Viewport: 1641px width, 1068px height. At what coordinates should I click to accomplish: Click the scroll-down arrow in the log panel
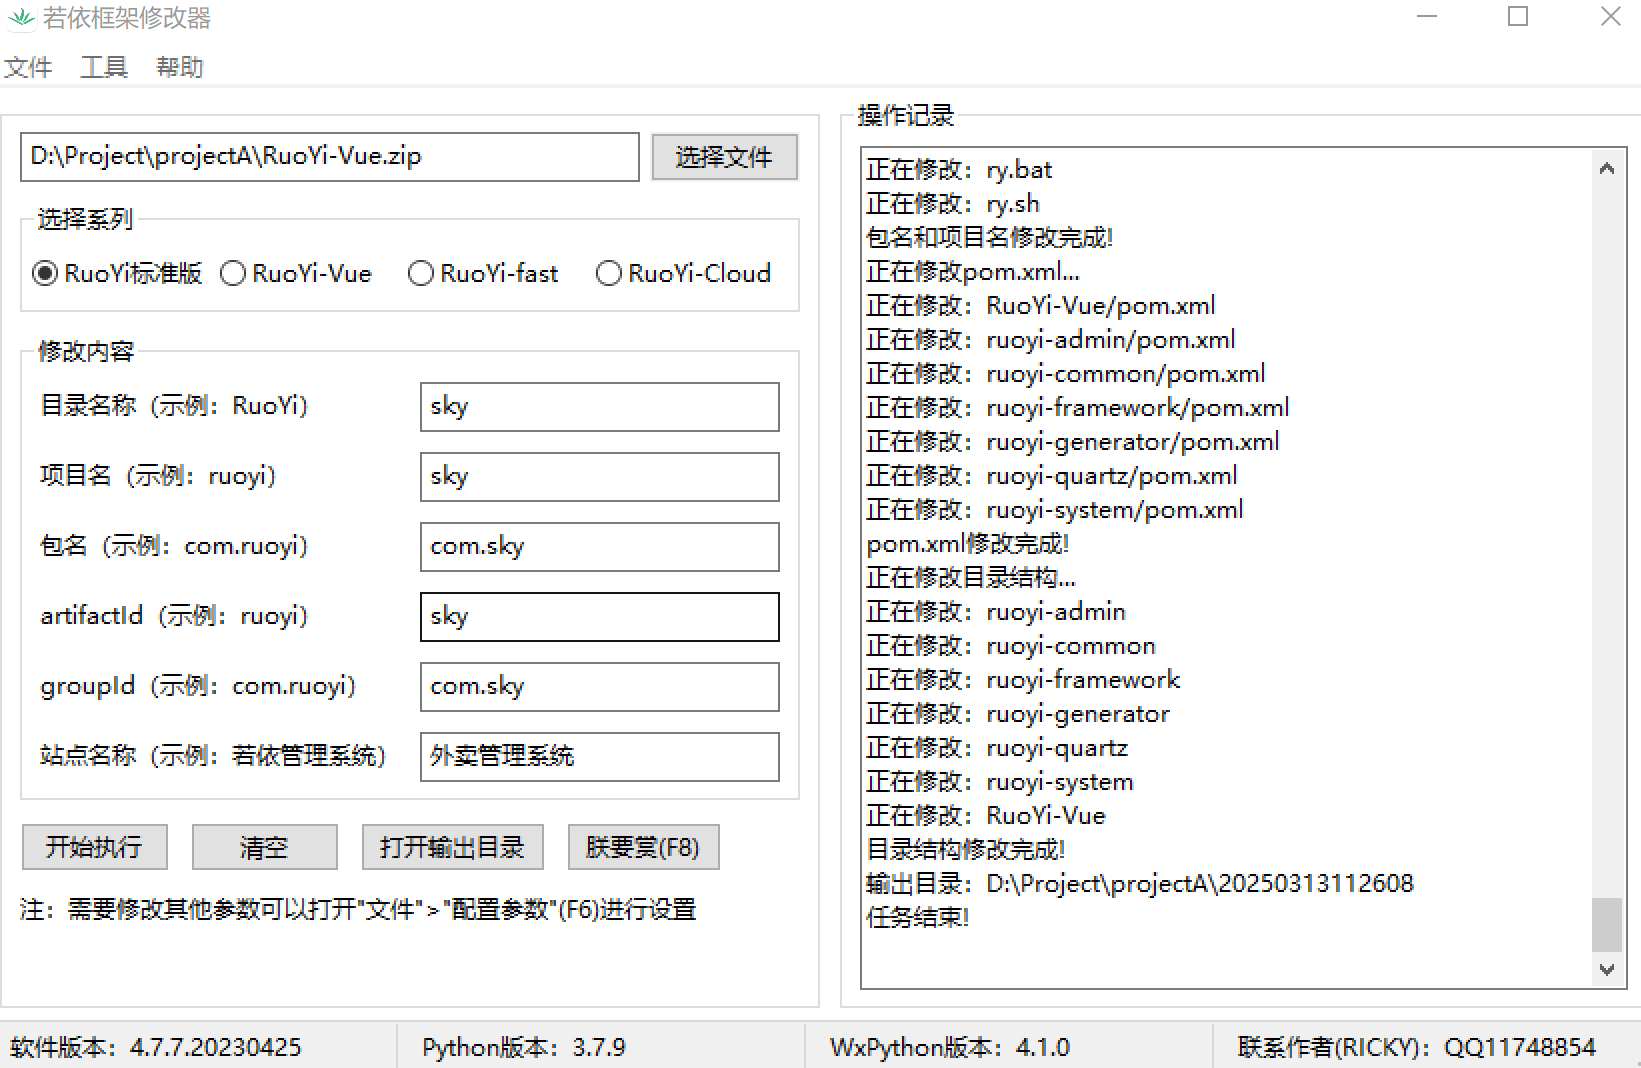1607,969
